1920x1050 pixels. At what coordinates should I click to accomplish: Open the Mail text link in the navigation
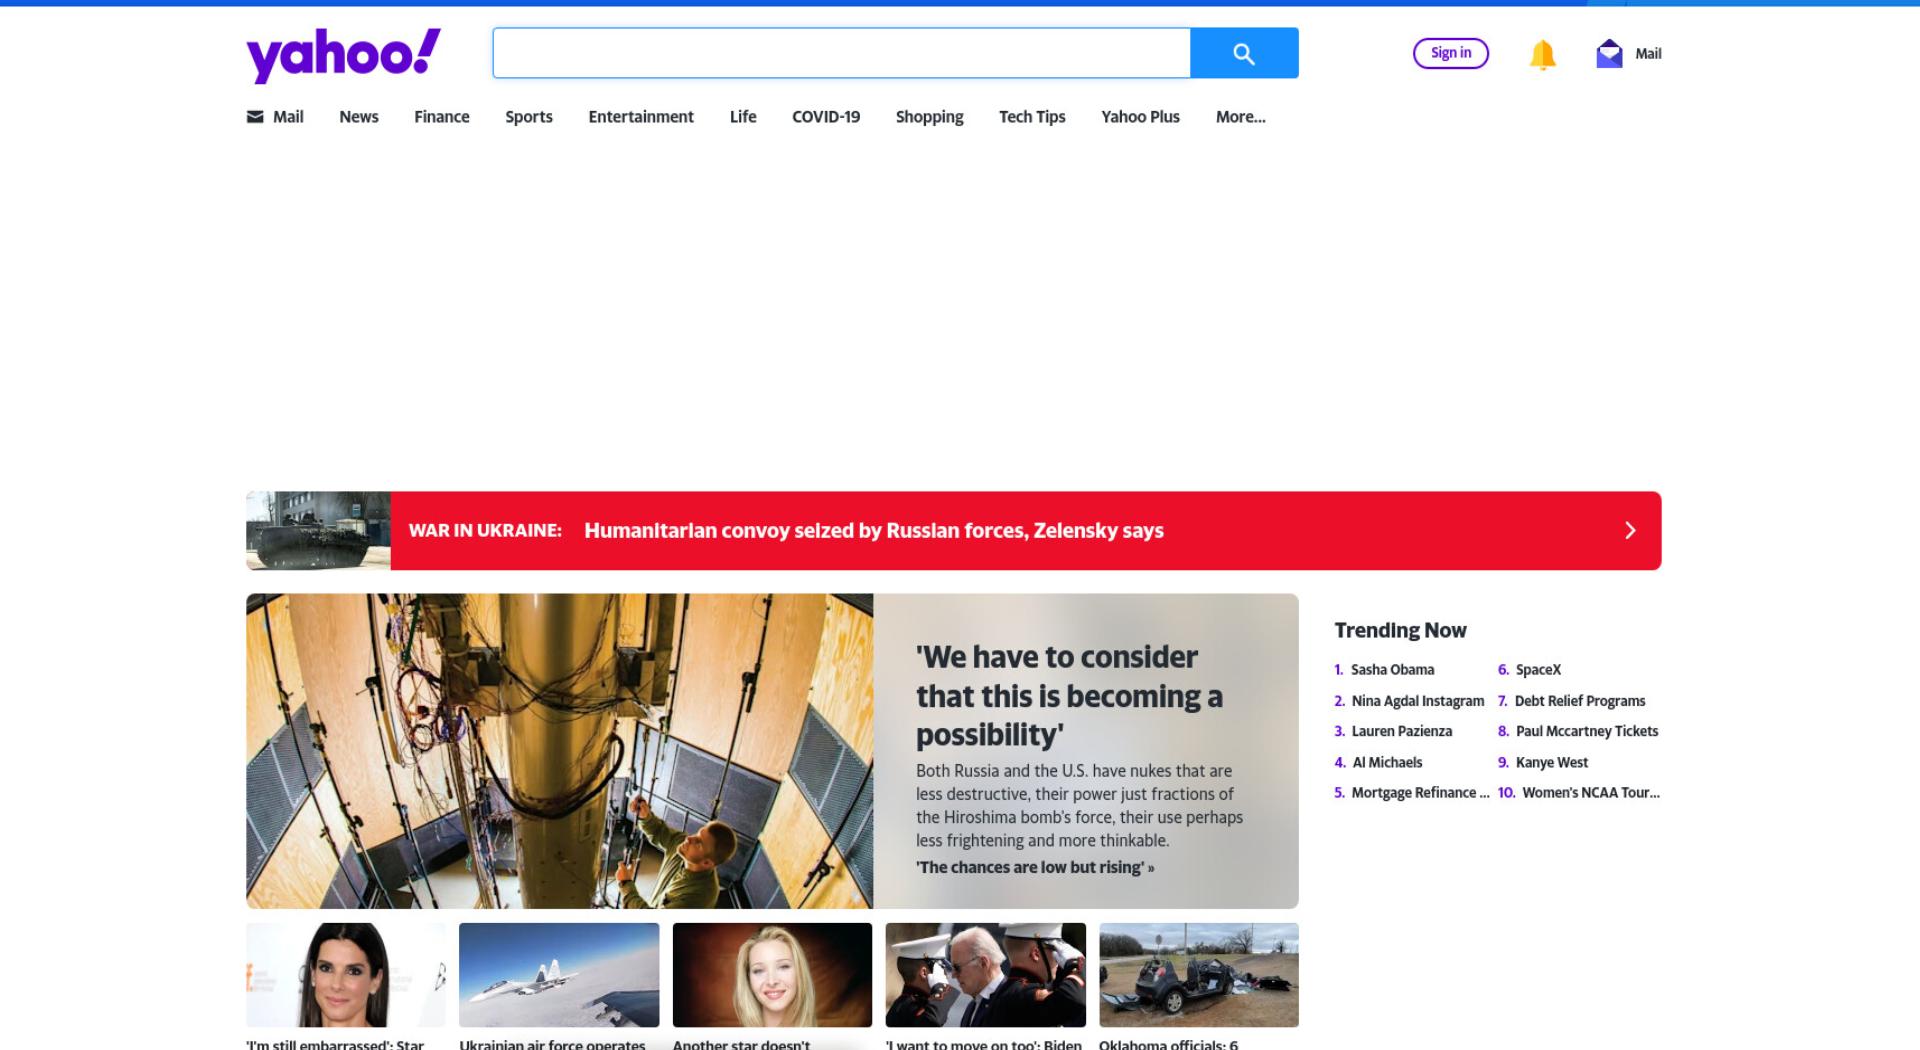(x=288, y=116)
